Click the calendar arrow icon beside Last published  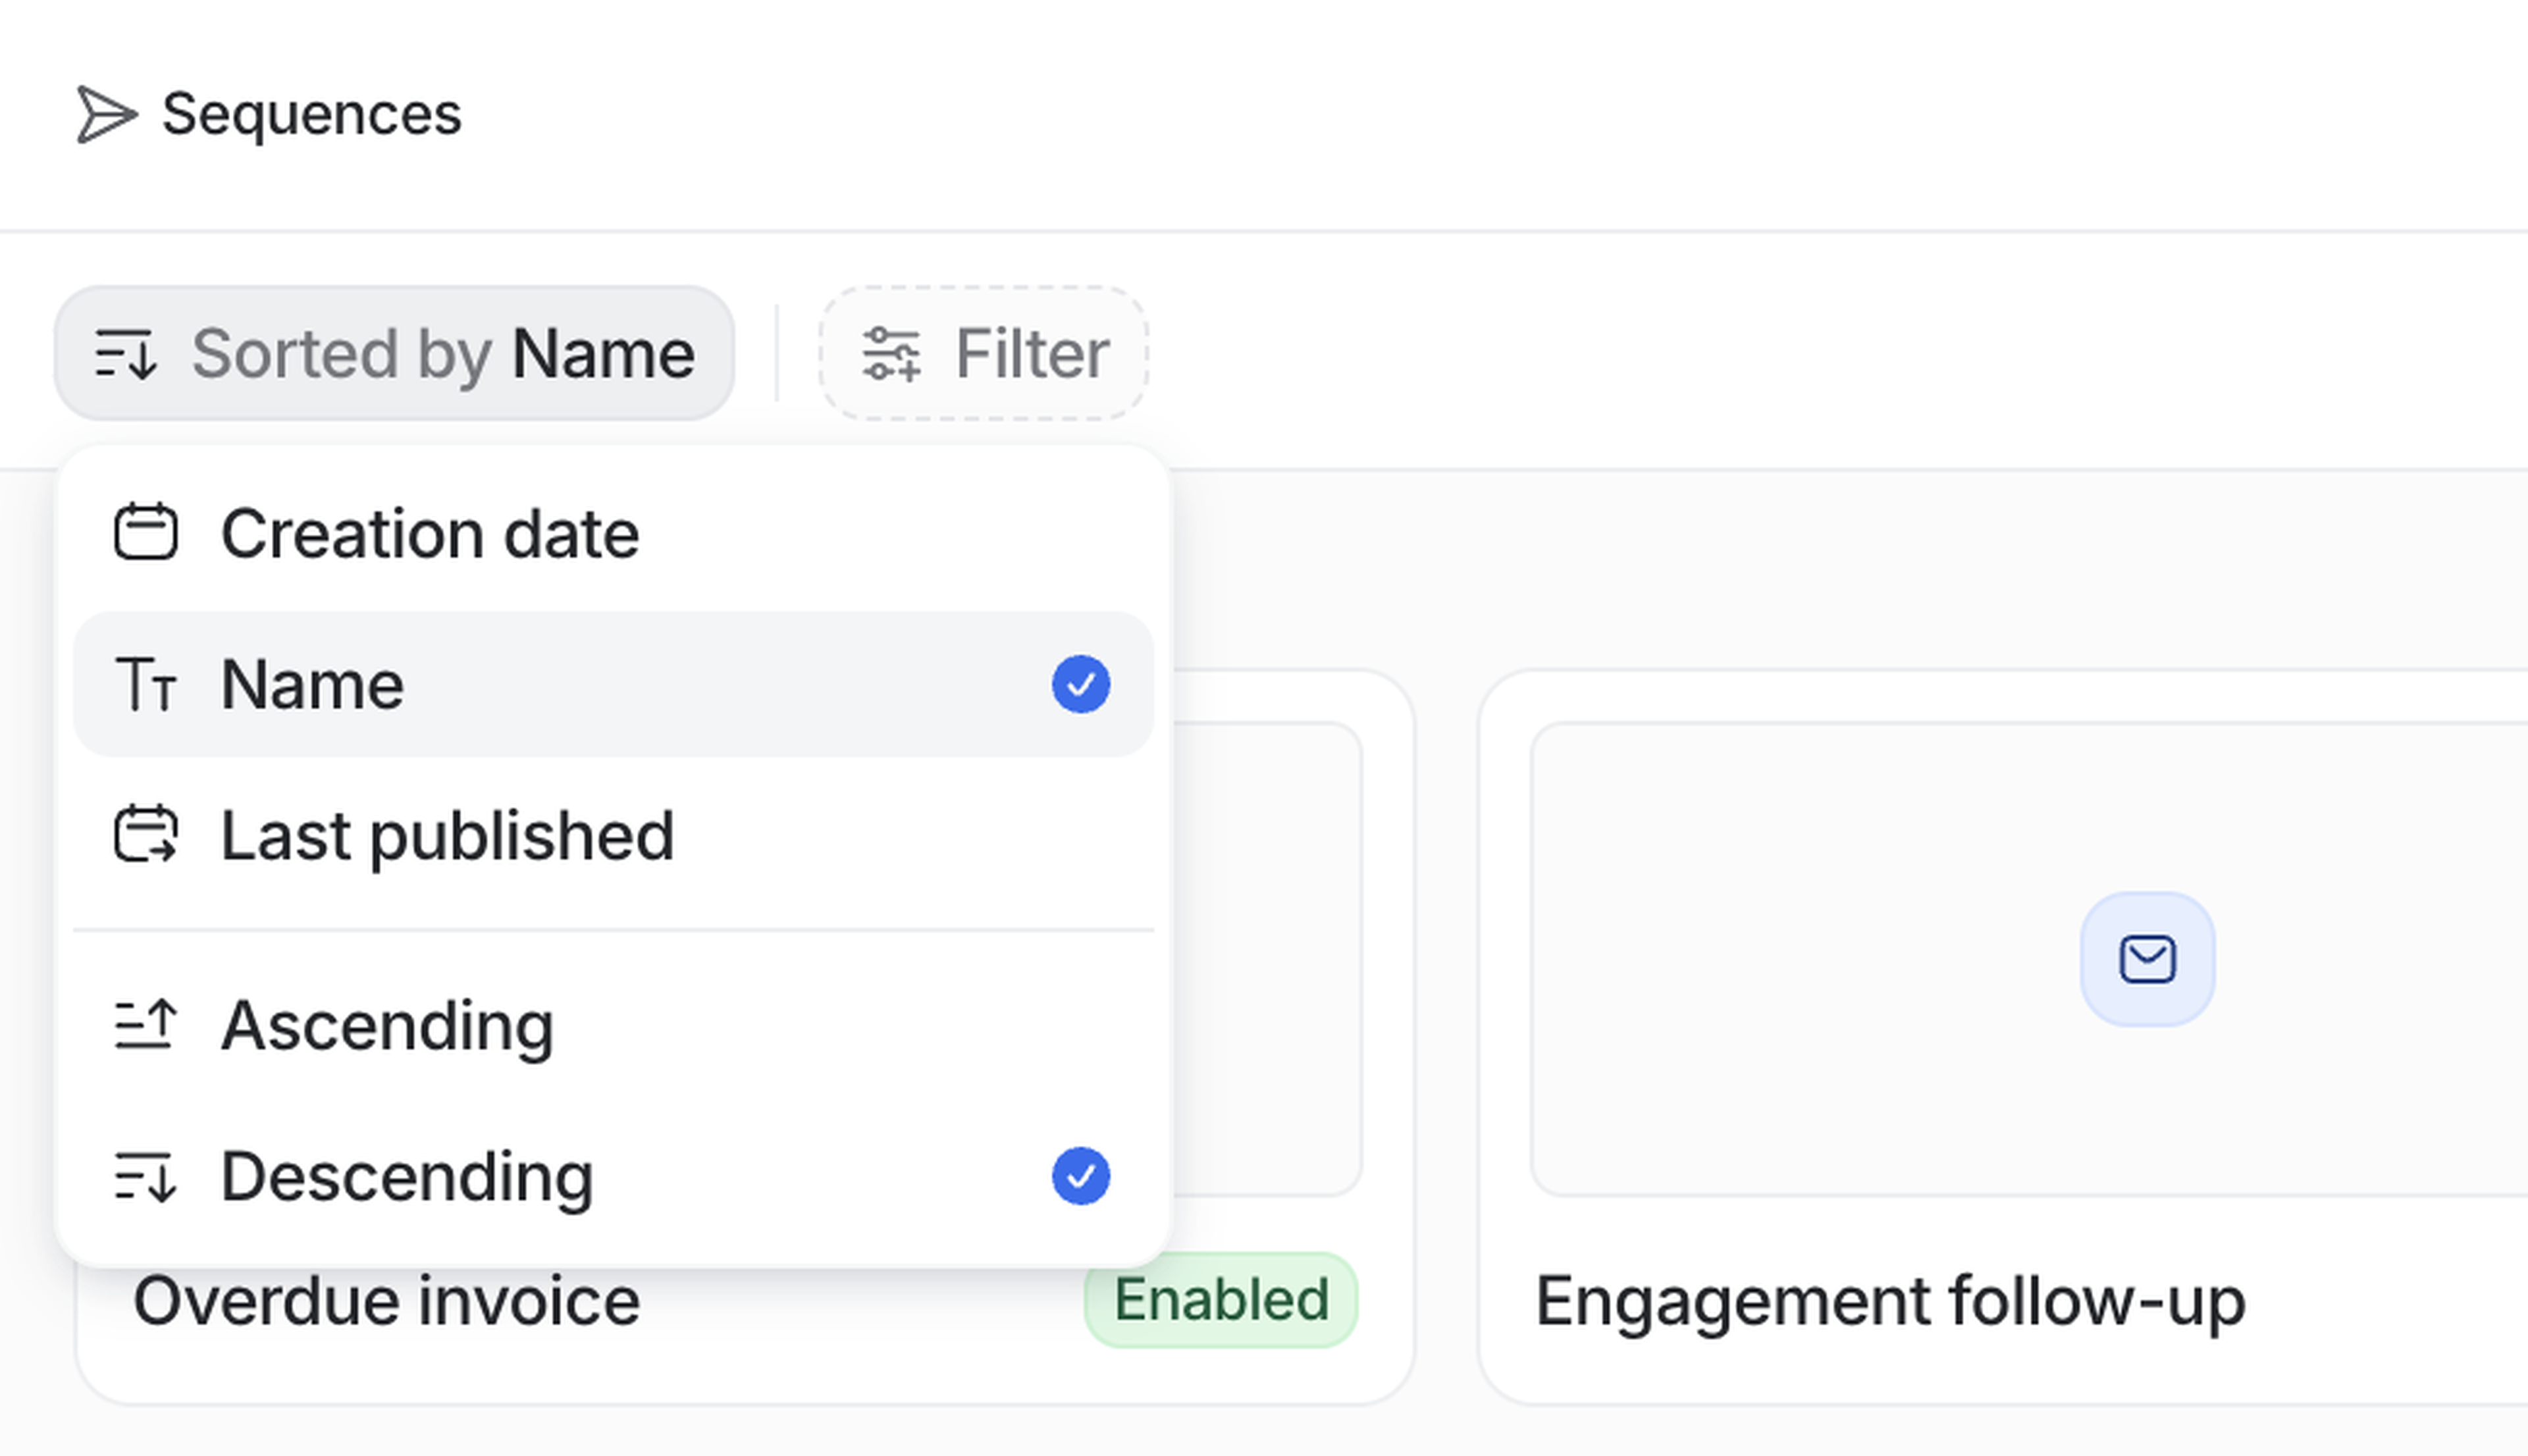coord(146,834)
